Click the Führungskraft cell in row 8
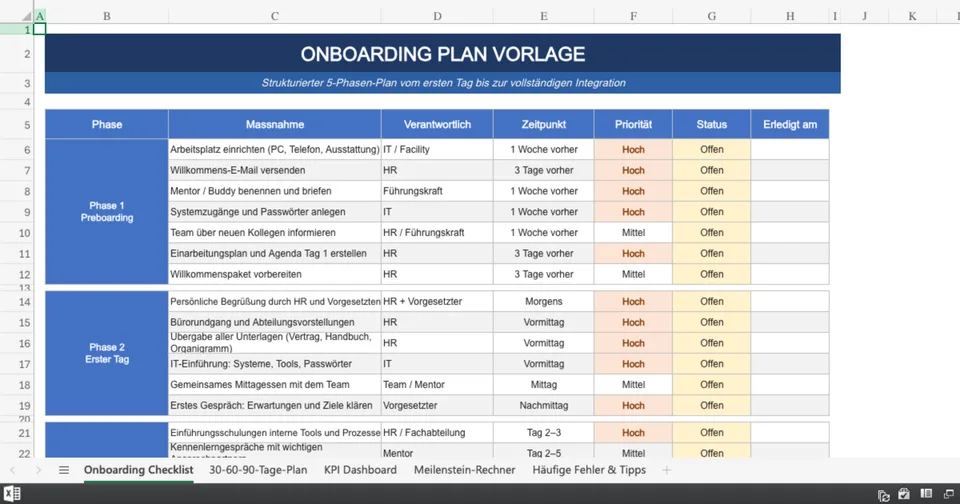 (x=437, y=191)
